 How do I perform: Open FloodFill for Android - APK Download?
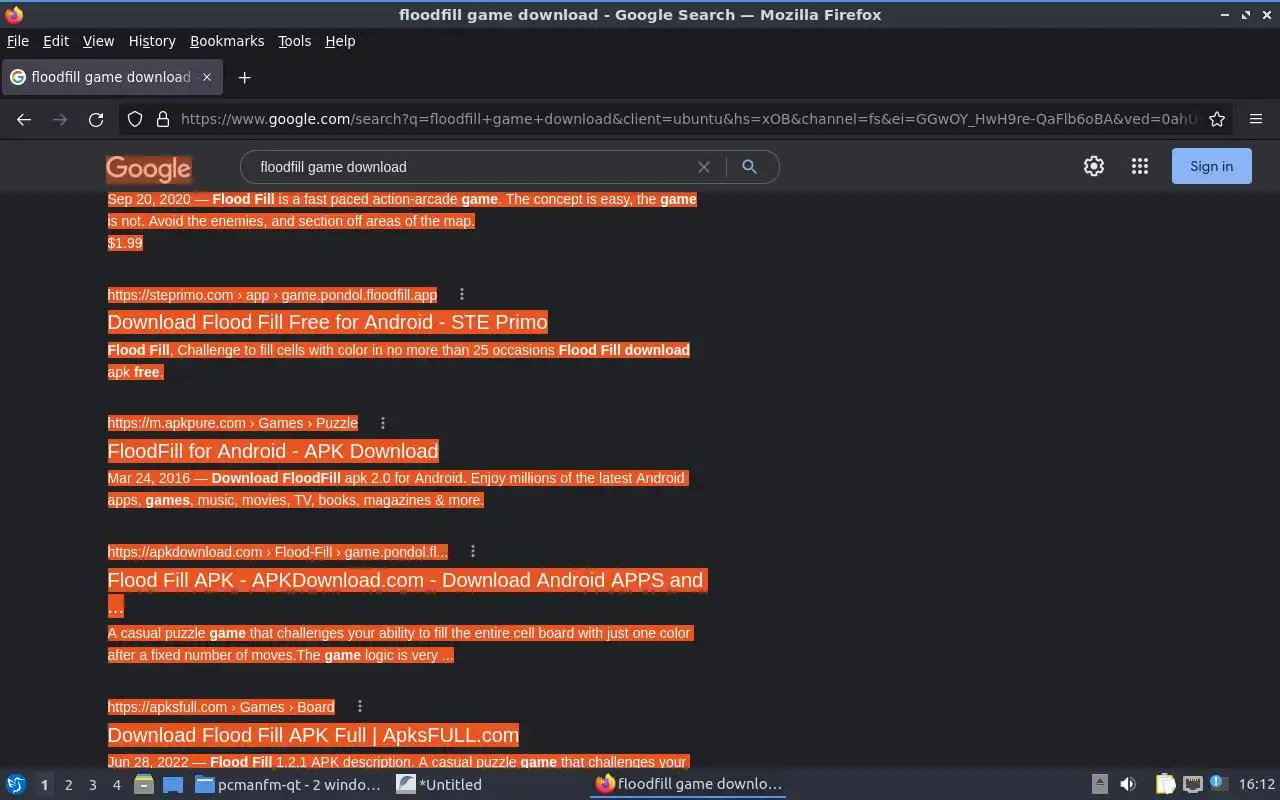[x=273, y=451]
